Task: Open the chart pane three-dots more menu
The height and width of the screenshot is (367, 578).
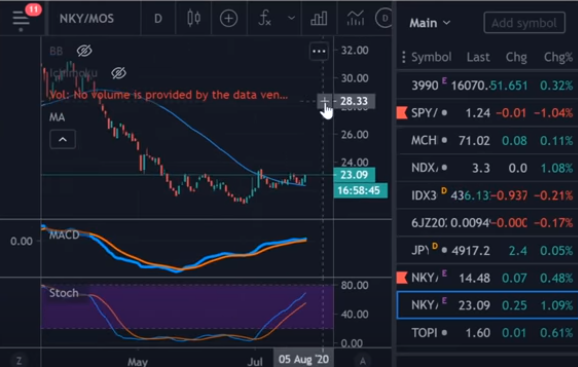Action: tap(319, 51)
